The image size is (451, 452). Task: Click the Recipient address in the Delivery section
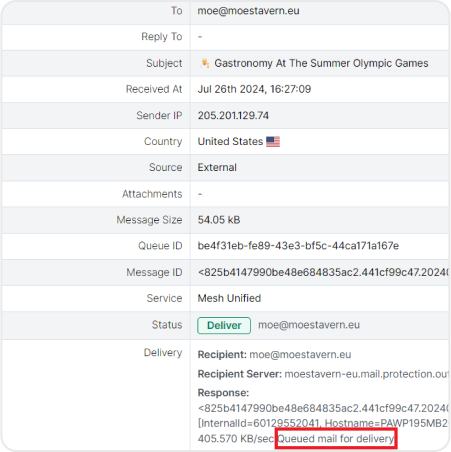pyautogui.click(x=300, y=354)
